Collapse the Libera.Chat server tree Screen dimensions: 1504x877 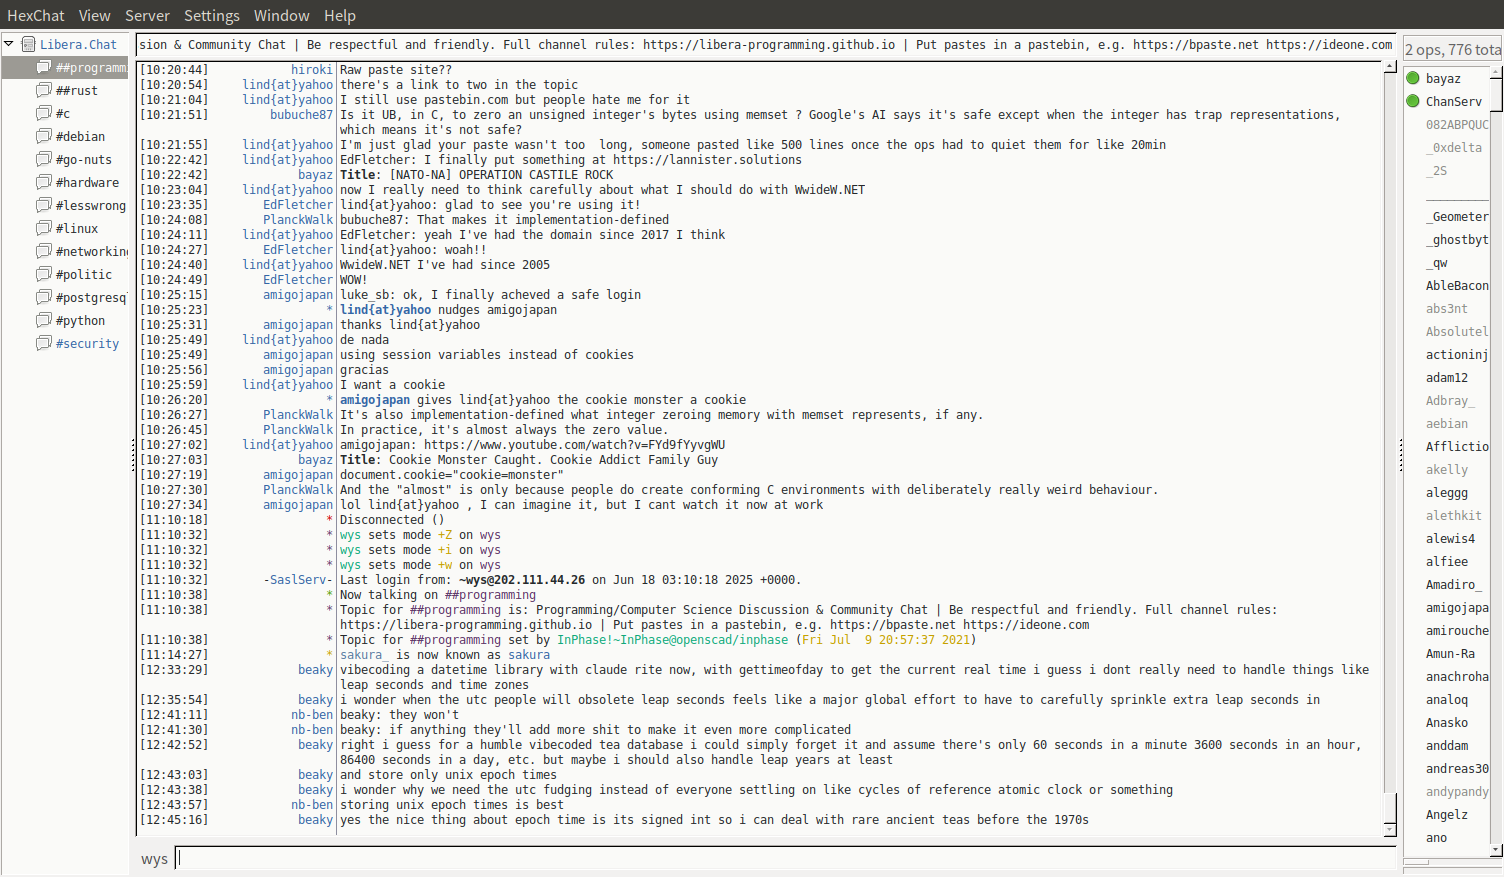[x=9, y=44]
